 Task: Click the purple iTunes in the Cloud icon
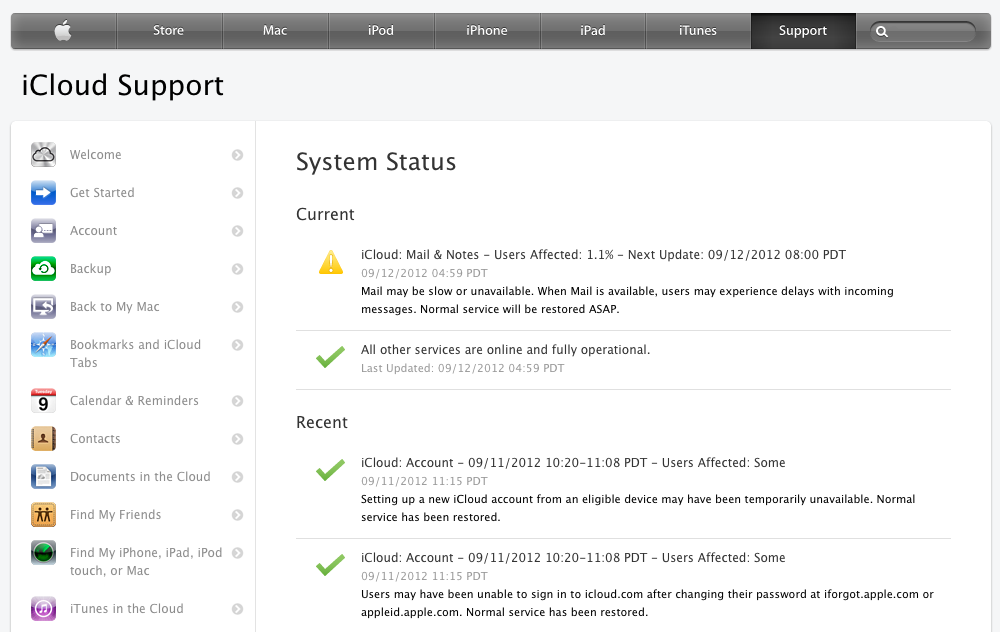point(43,608)
